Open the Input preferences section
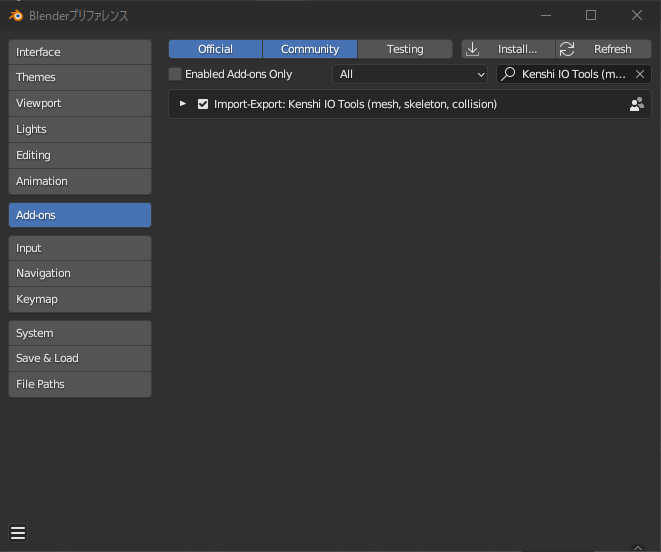 click(x=80, y=248)
